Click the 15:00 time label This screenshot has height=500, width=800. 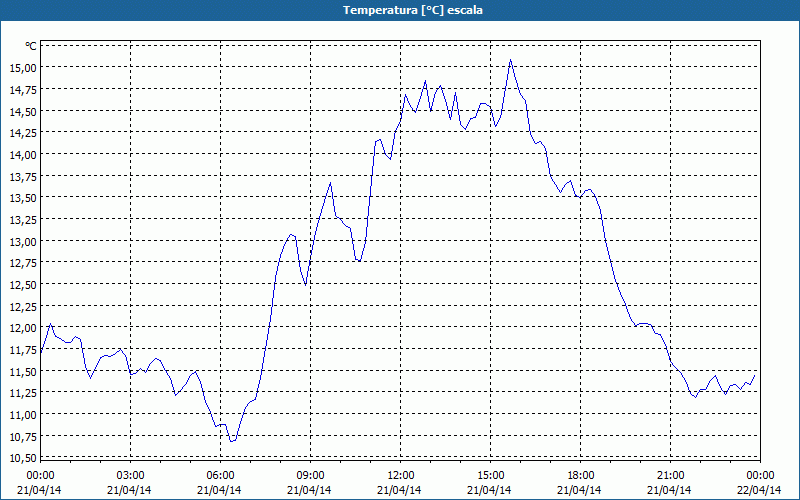pyautogui.click(x=490, y=476)
